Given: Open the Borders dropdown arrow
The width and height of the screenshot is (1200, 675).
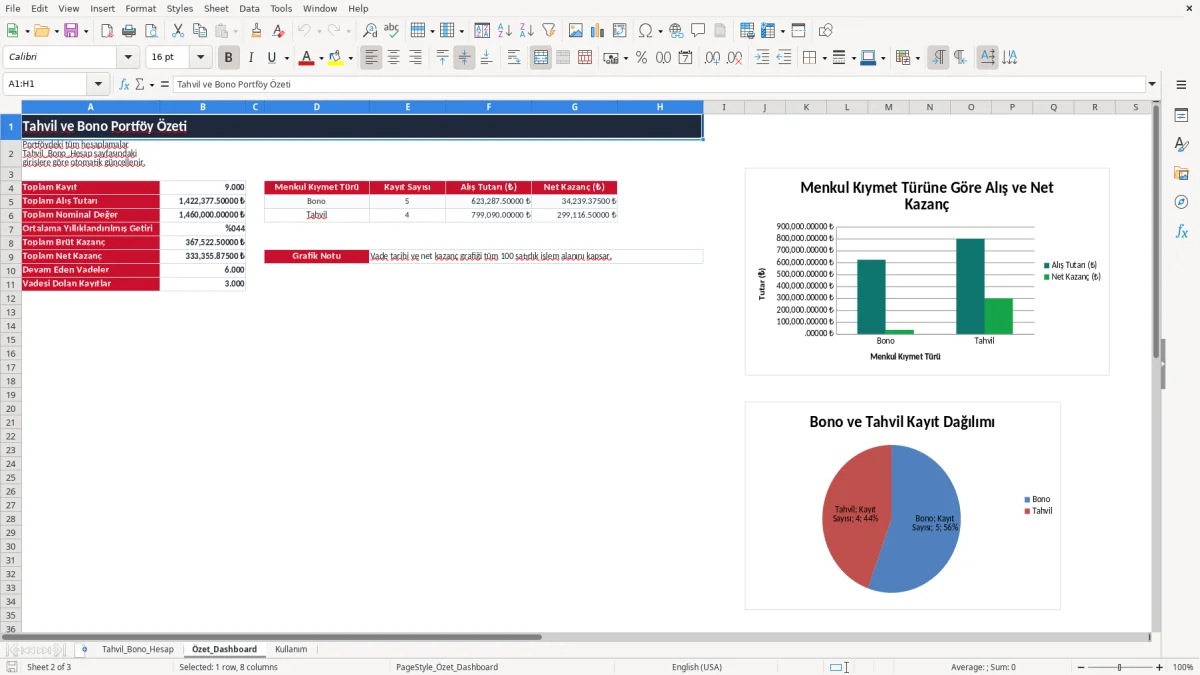Looking at the screenshot, I should 824,58.
